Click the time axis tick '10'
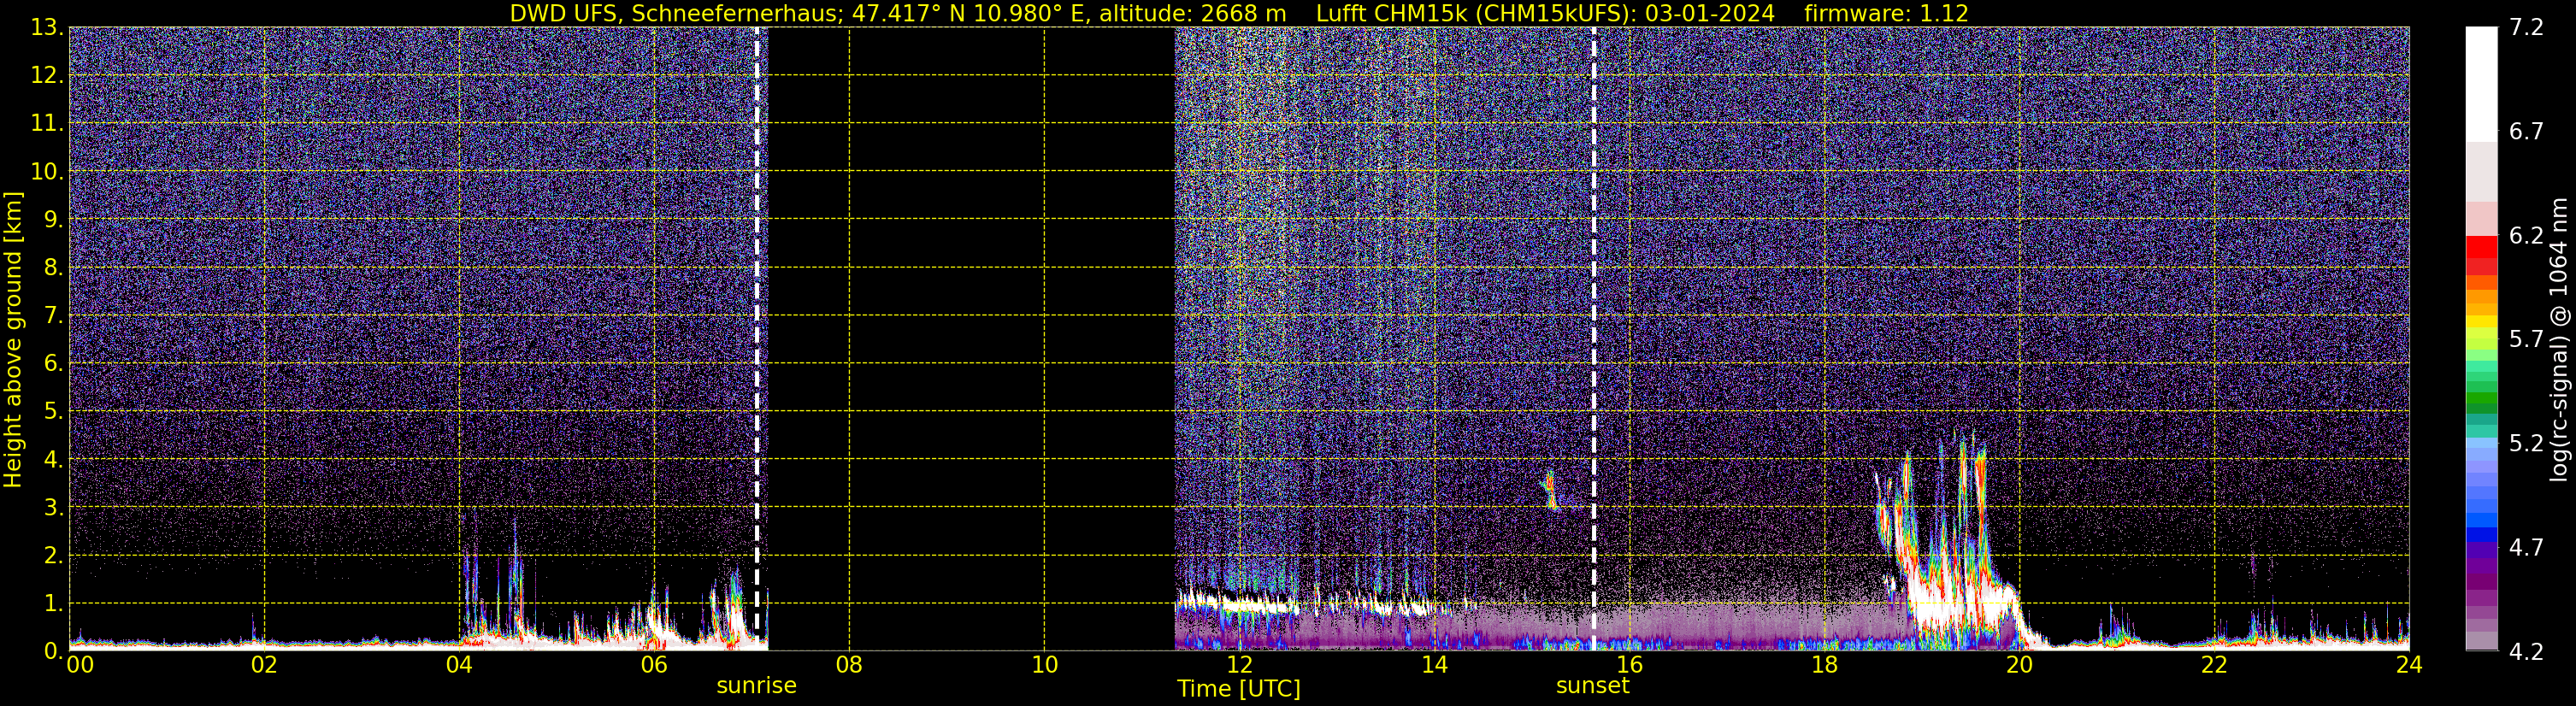 coord(1044,665)
